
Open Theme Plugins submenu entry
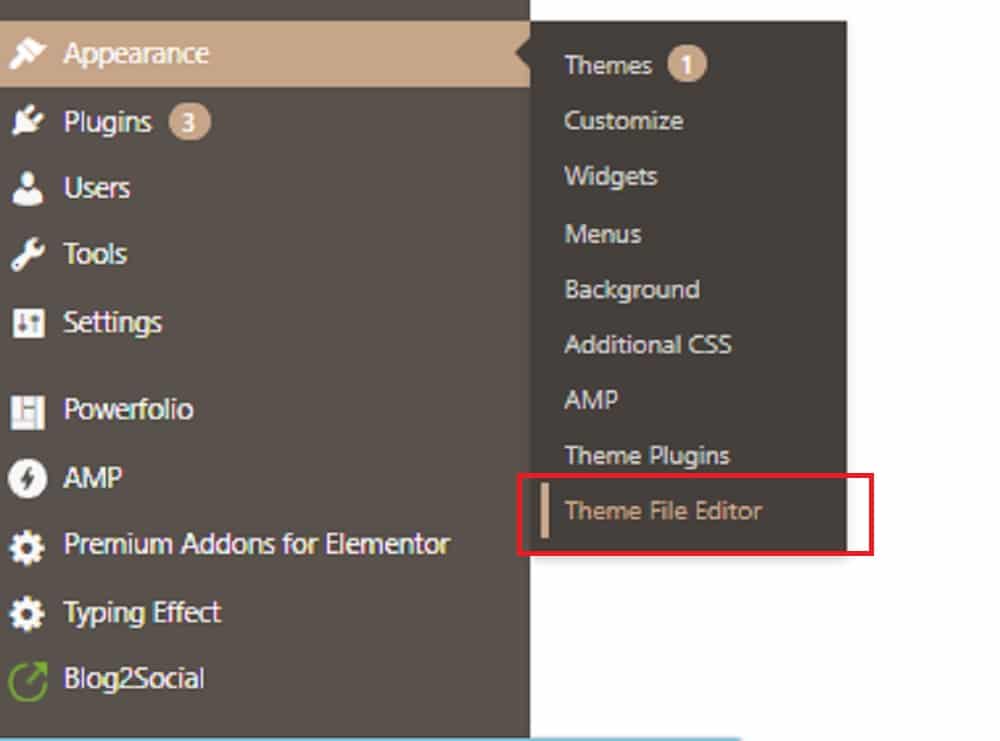[x=647, y=456]
